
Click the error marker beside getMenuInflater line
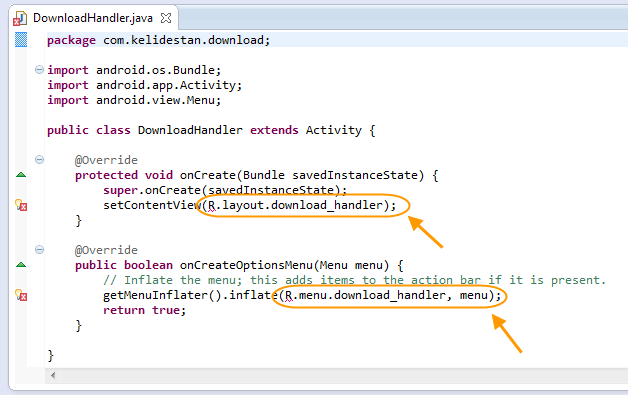point(21,295)
